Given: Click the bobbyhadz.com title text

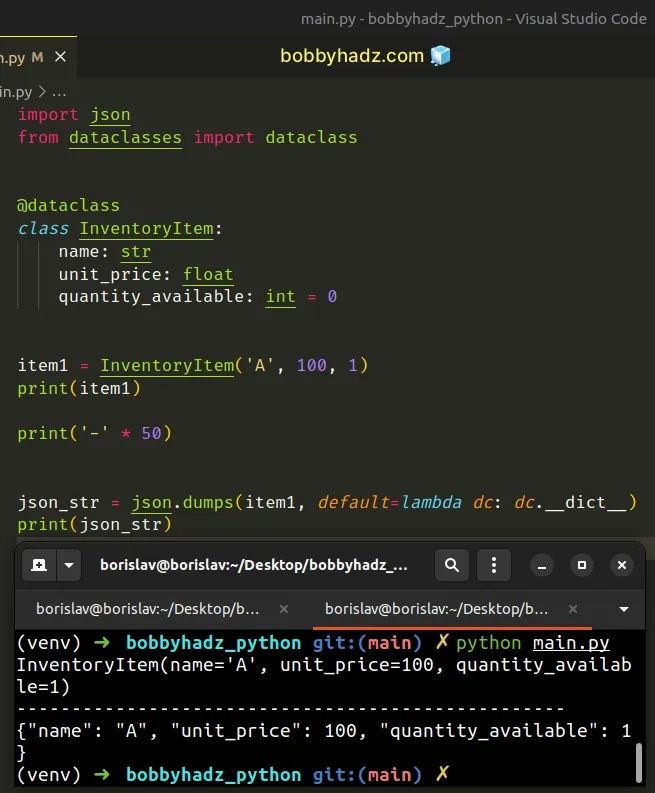Looking at the screenshot, I should click(x=352, y=56).
